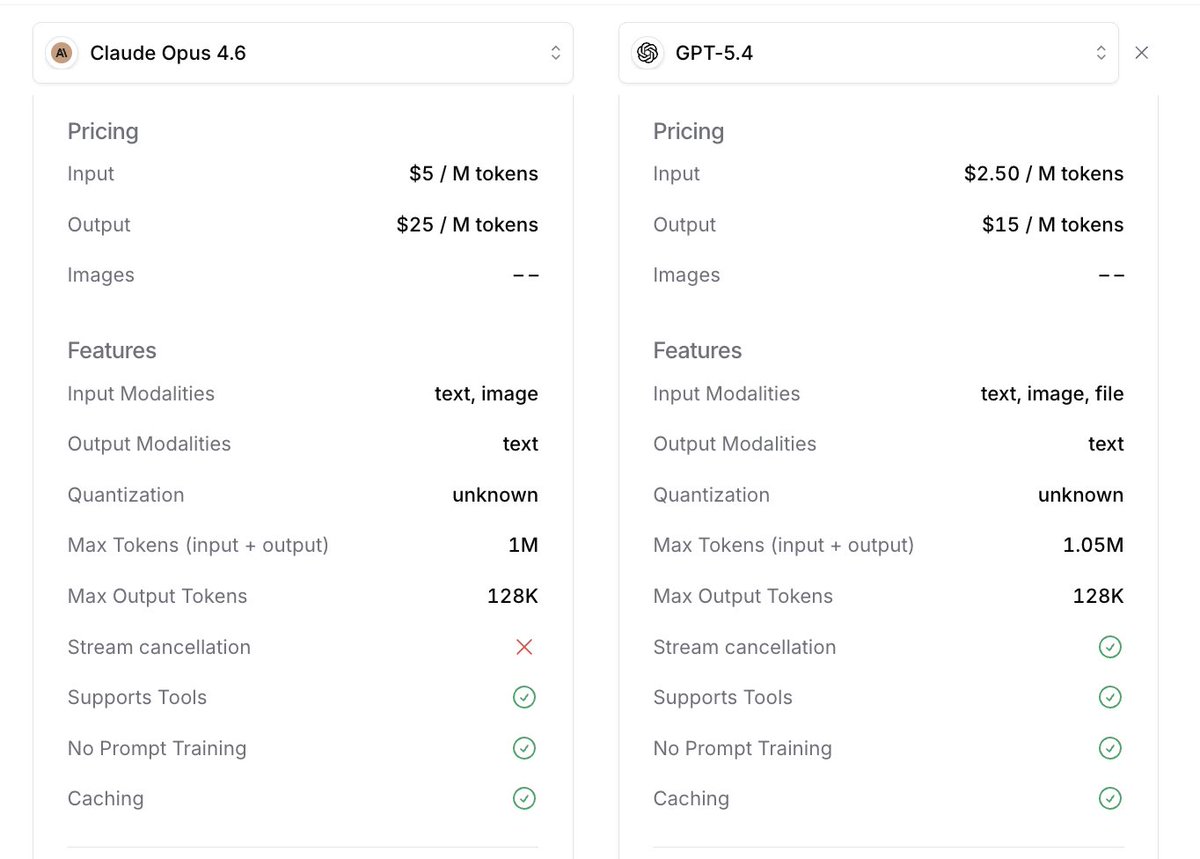1200x859 pixels.
Task: Click Claude's red X for Stream cancellation
Action: click(x=524, y=647)
